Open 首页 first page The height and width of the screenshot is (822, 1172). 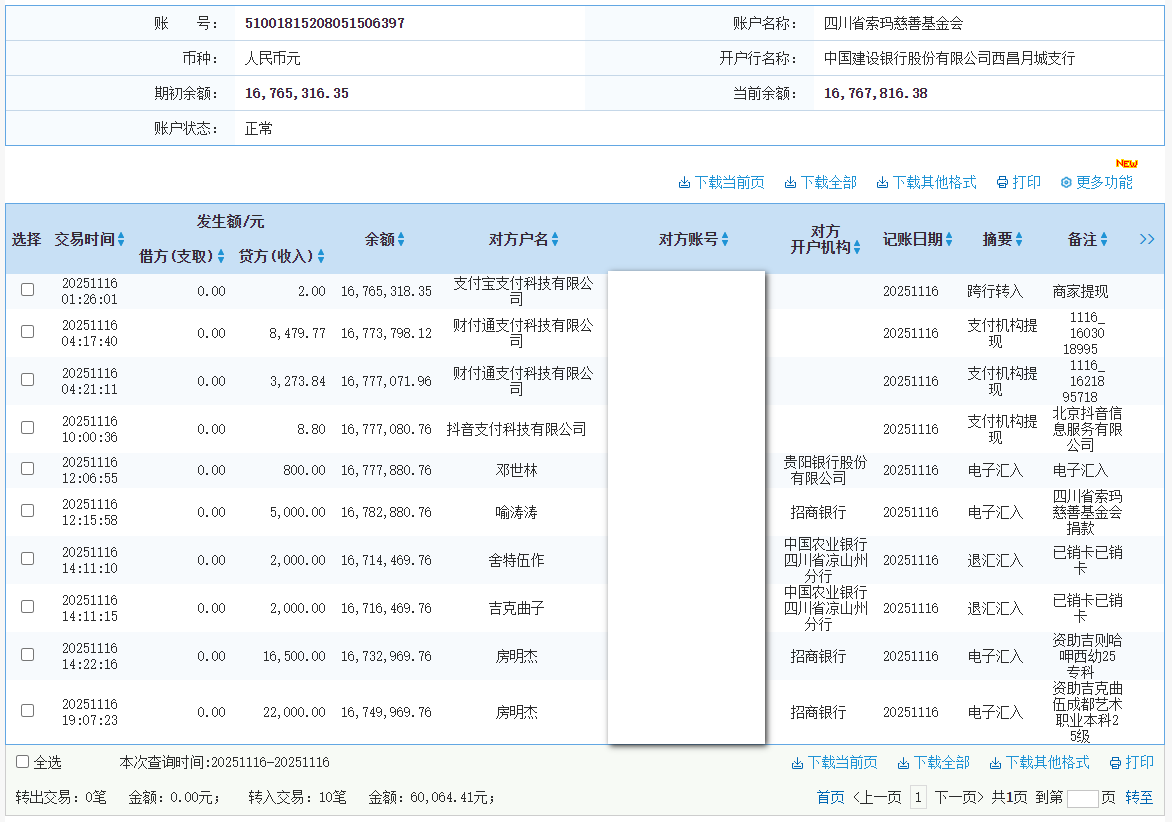pyautogui.click(x=830, y=796)
